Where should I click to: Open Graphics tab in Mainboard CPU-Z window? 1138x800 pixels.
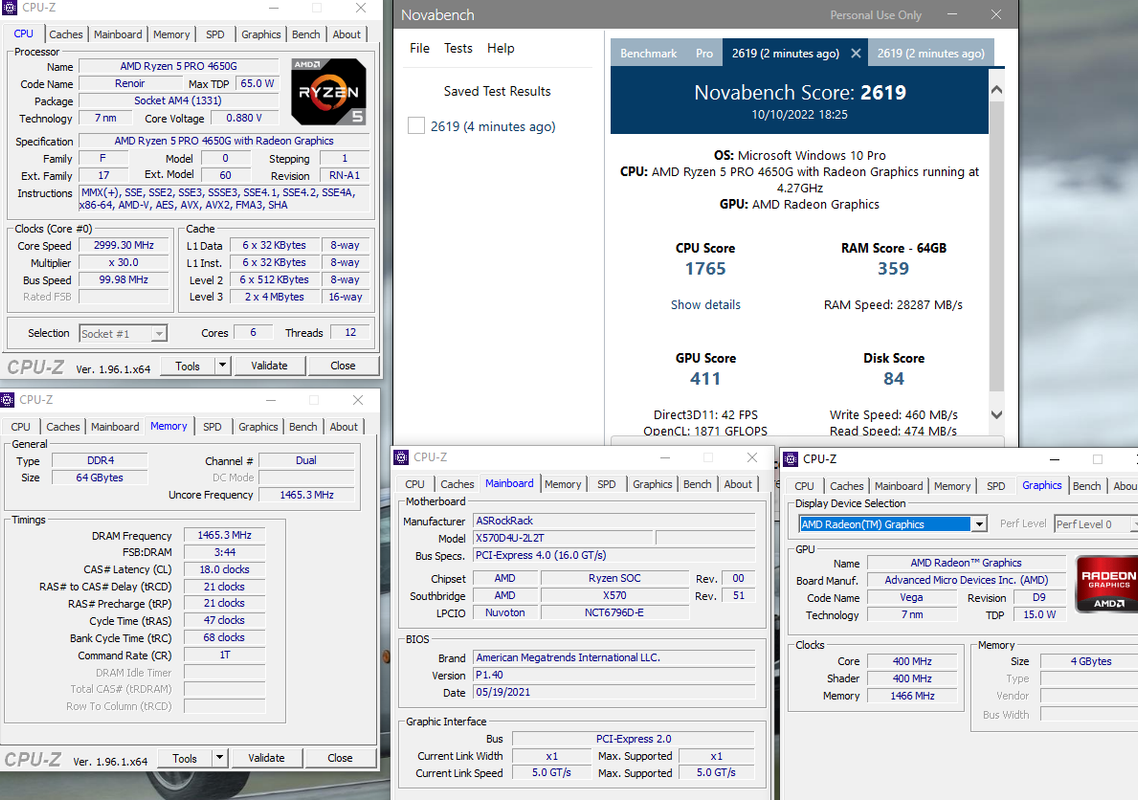pyautogui.click(x=652, y=484)
